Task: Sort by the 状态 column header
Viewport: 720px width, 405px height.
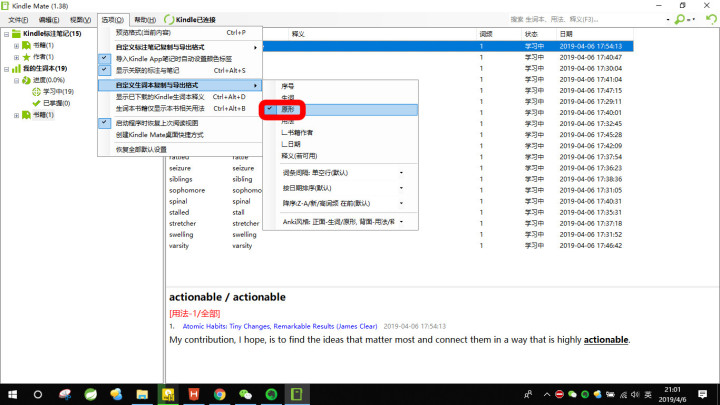Action: [539, 34]
